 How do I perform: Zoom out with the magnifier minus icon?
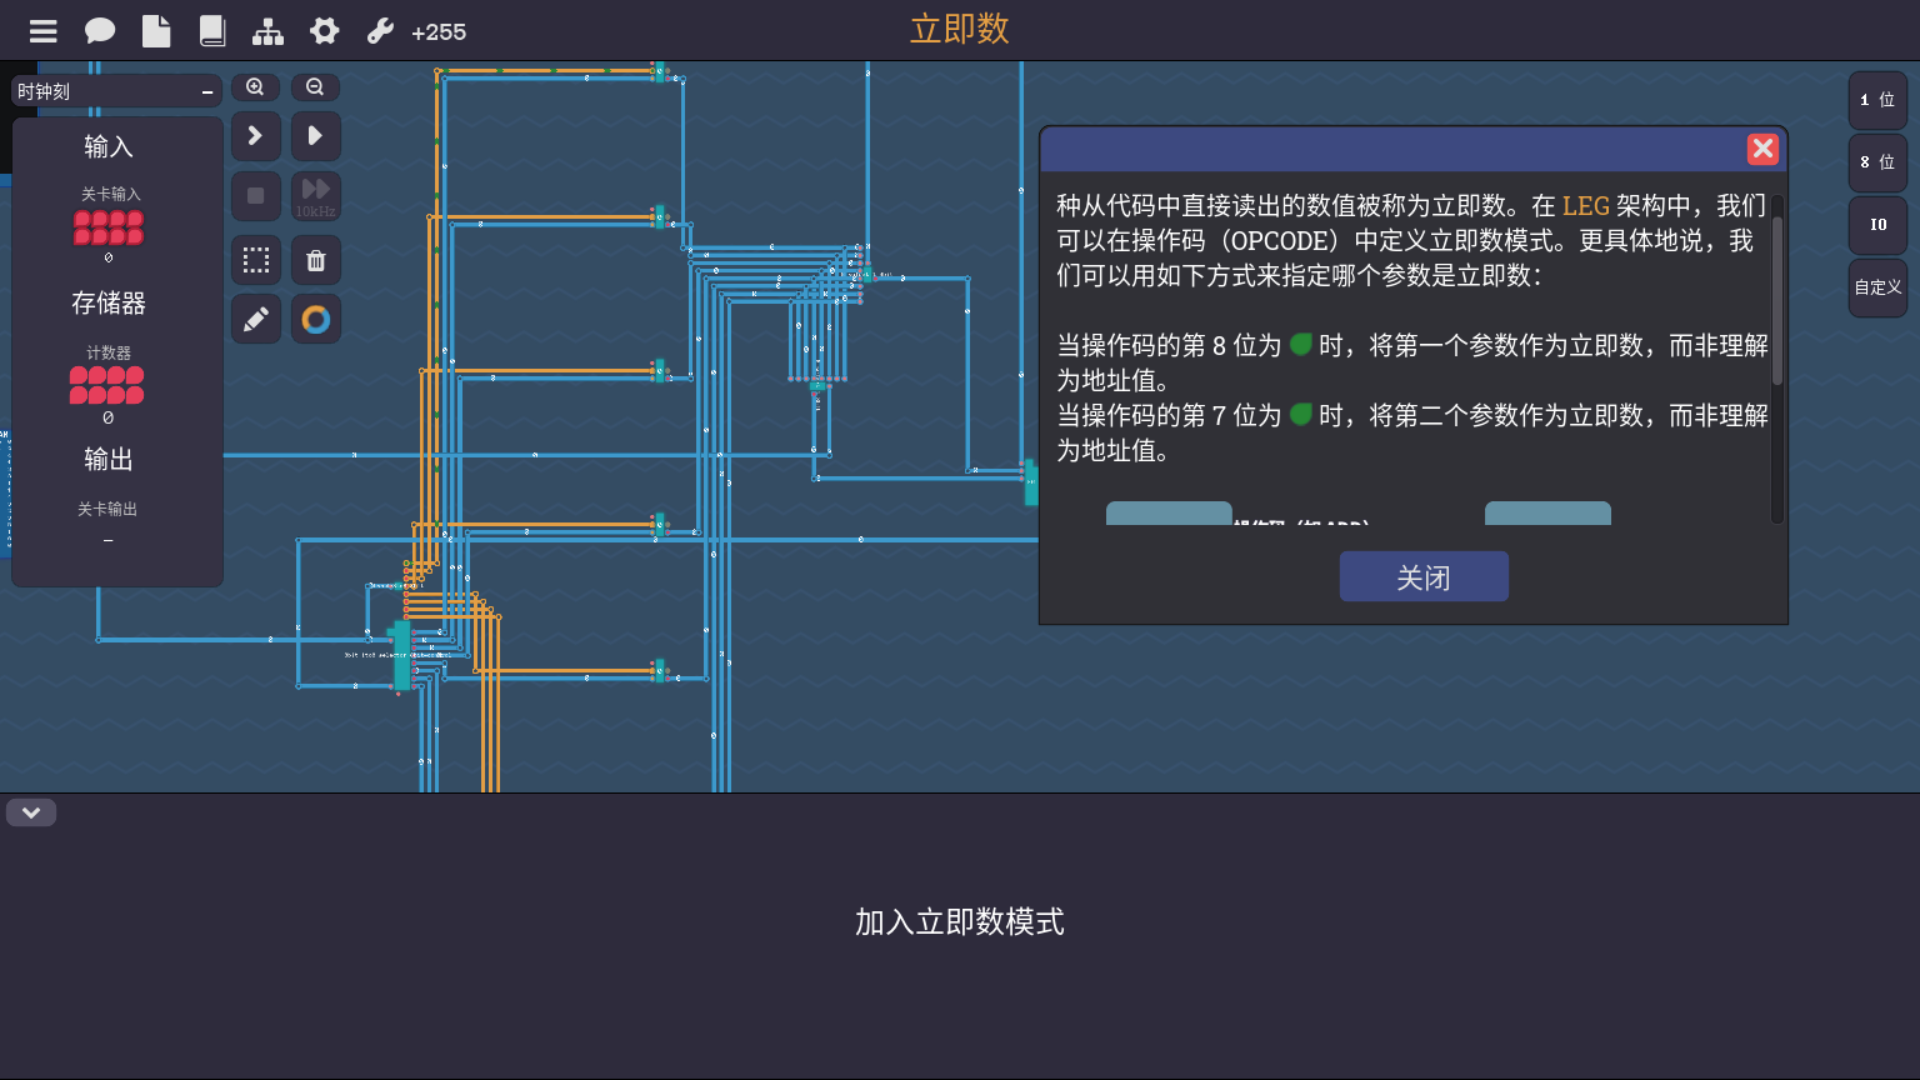click(x=315, y=88)
